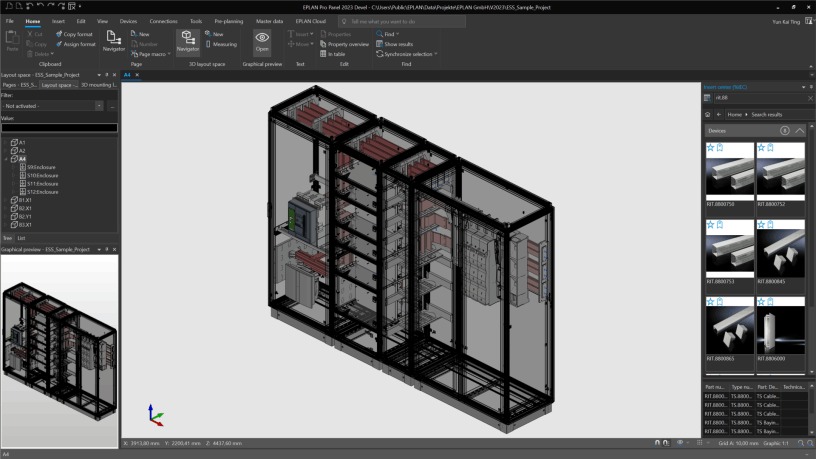
Task: Switch to the Devices ribbon tab
Action: [x=128, y=21]
